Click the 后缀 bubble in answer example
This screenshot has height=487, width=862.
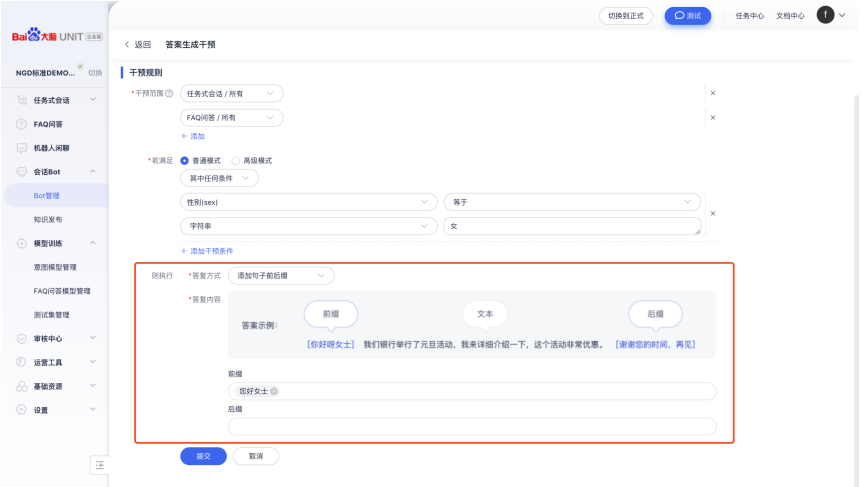tap(655, 314)
